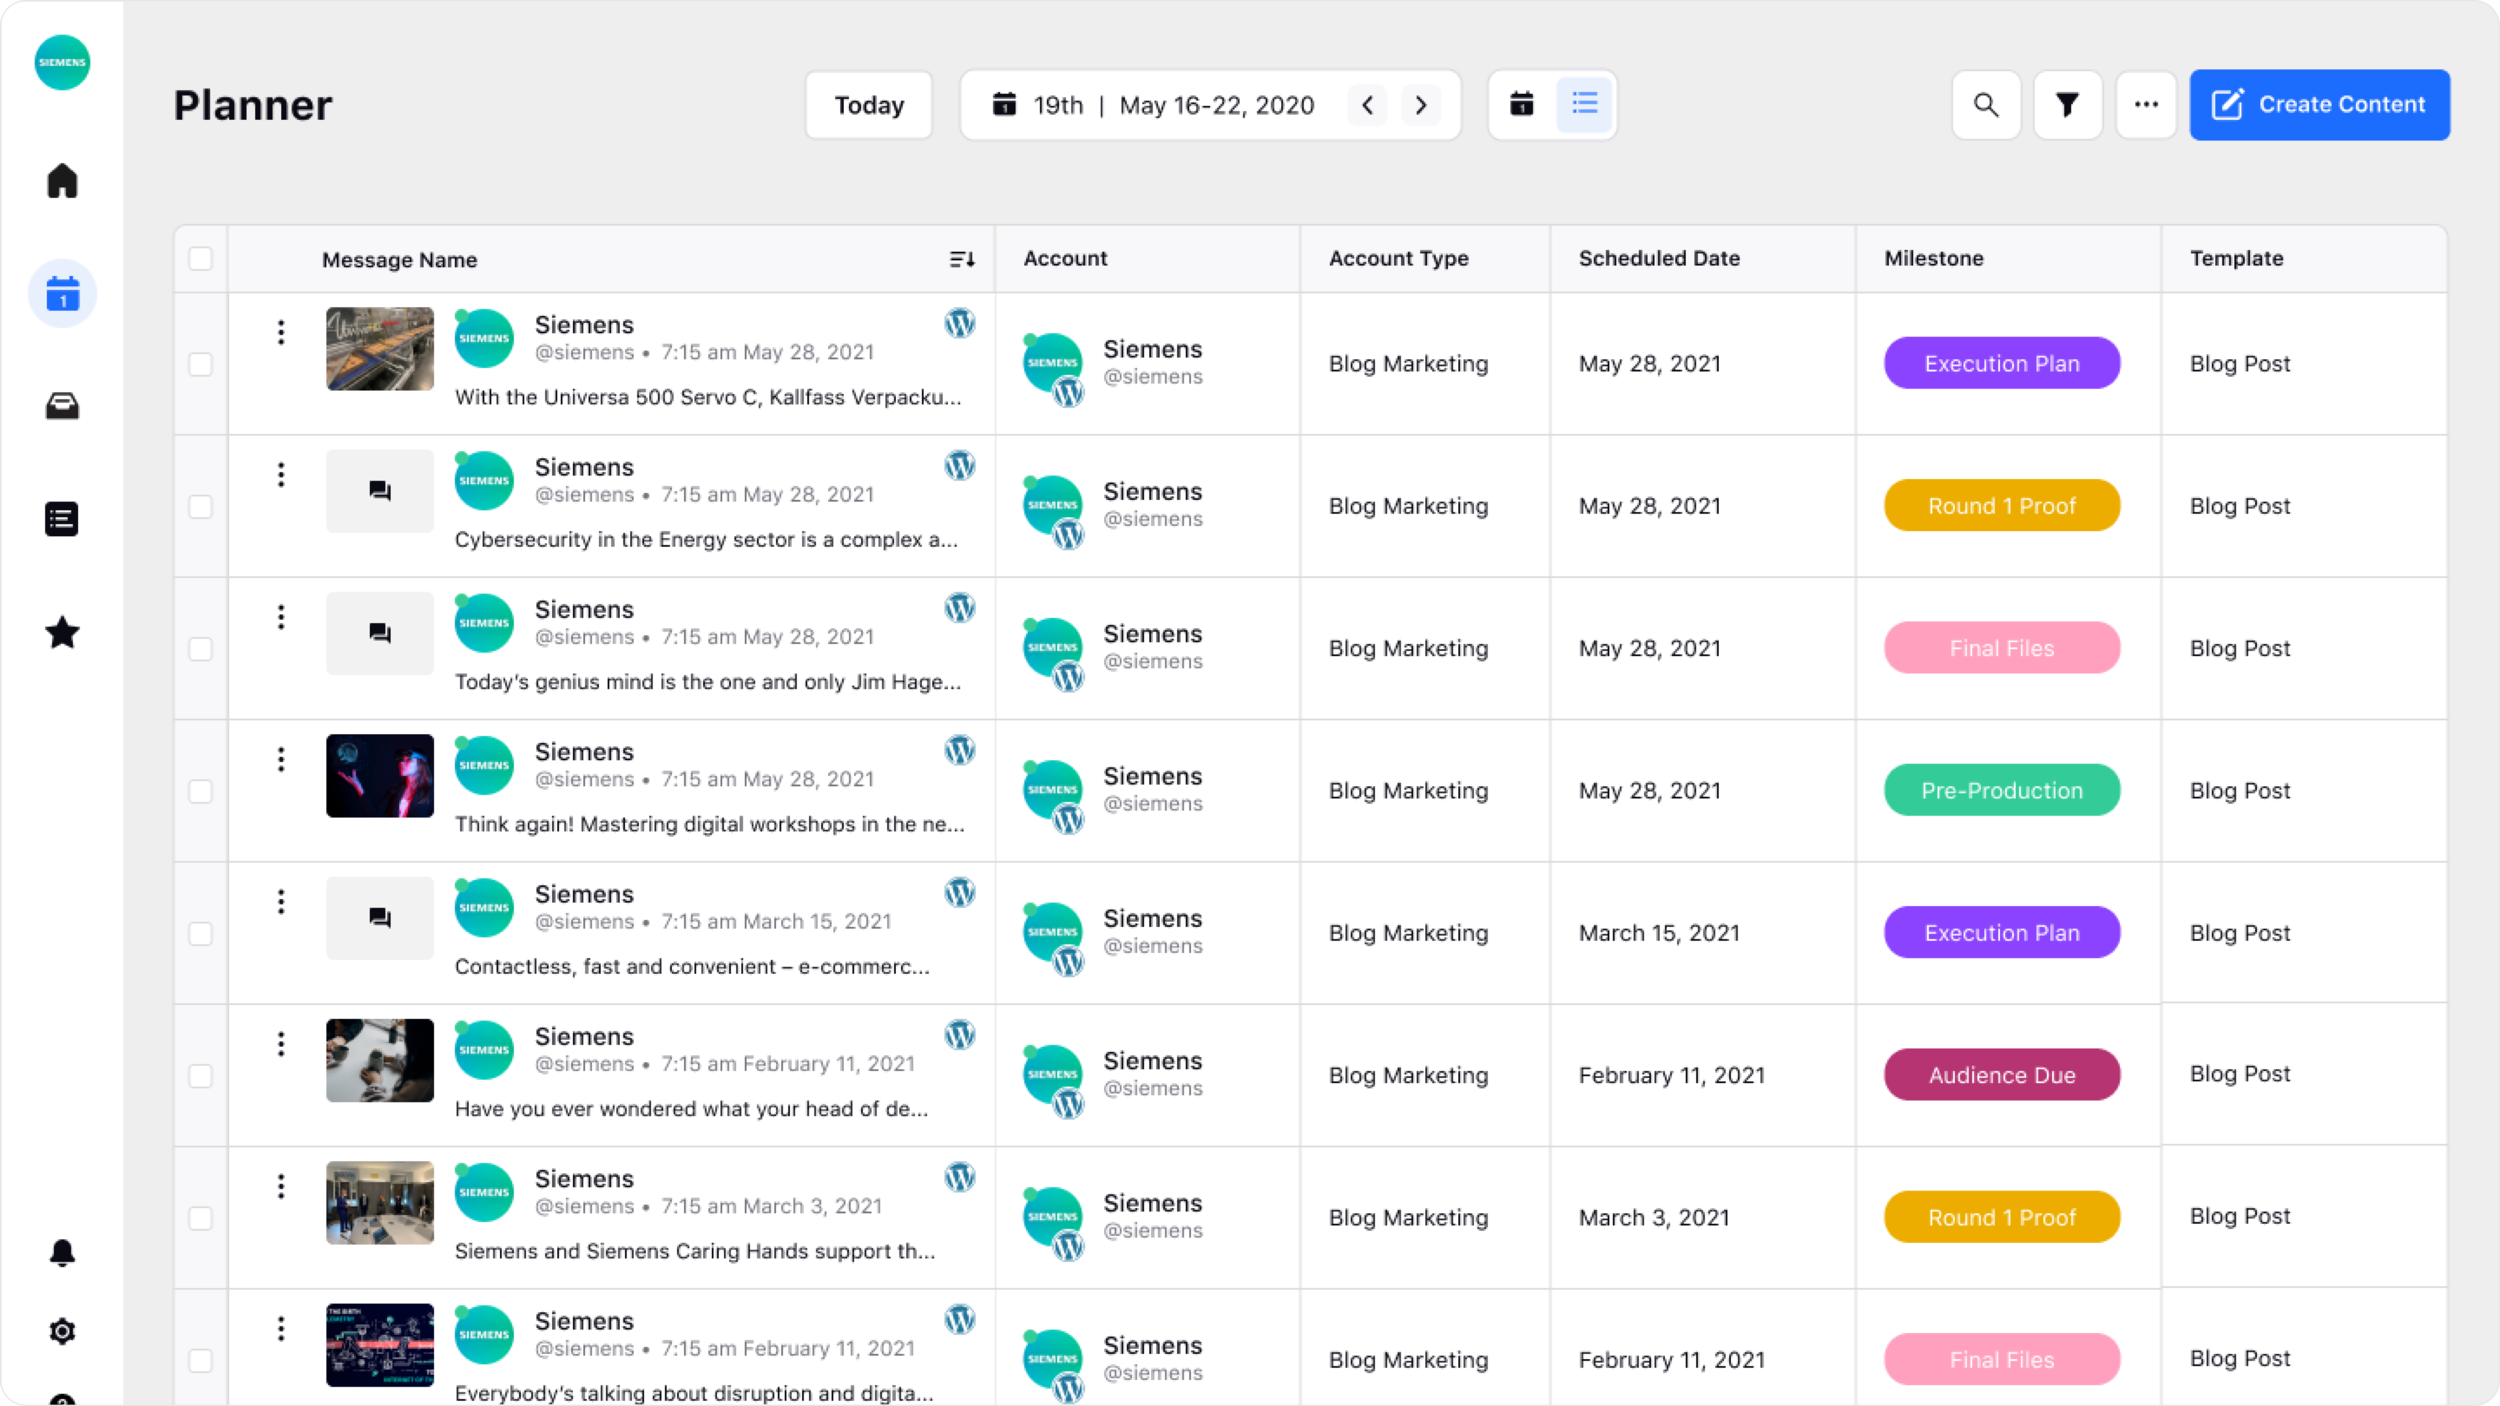Click Final Files milestone for Today's genius mind post
Viewport: 2500px width, 1406px height.
pos(2002,648)
